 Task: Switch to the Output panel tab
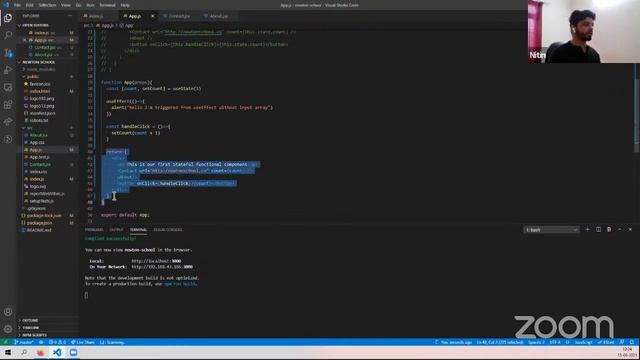point(116,230)
